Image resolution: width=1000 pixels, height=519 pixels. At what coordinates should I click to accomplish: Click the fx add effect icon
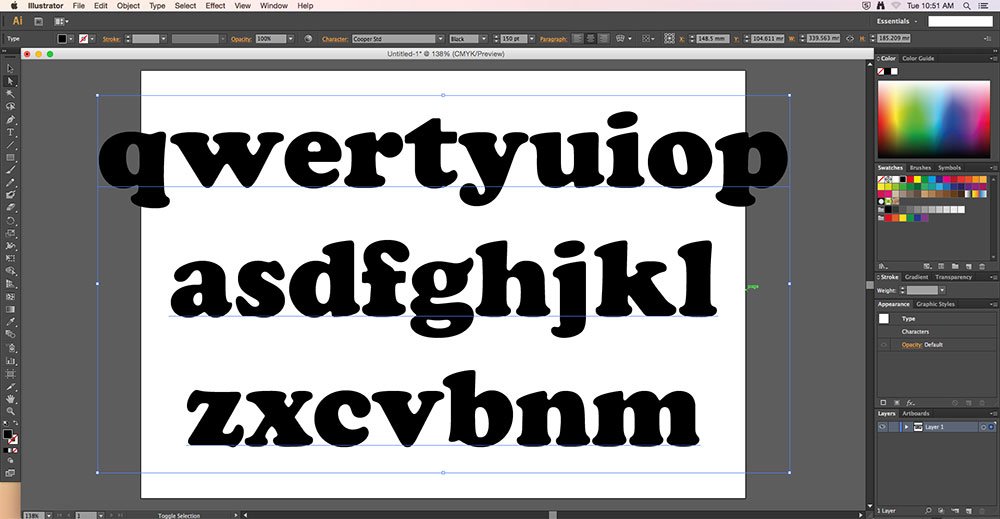point(910,403)
